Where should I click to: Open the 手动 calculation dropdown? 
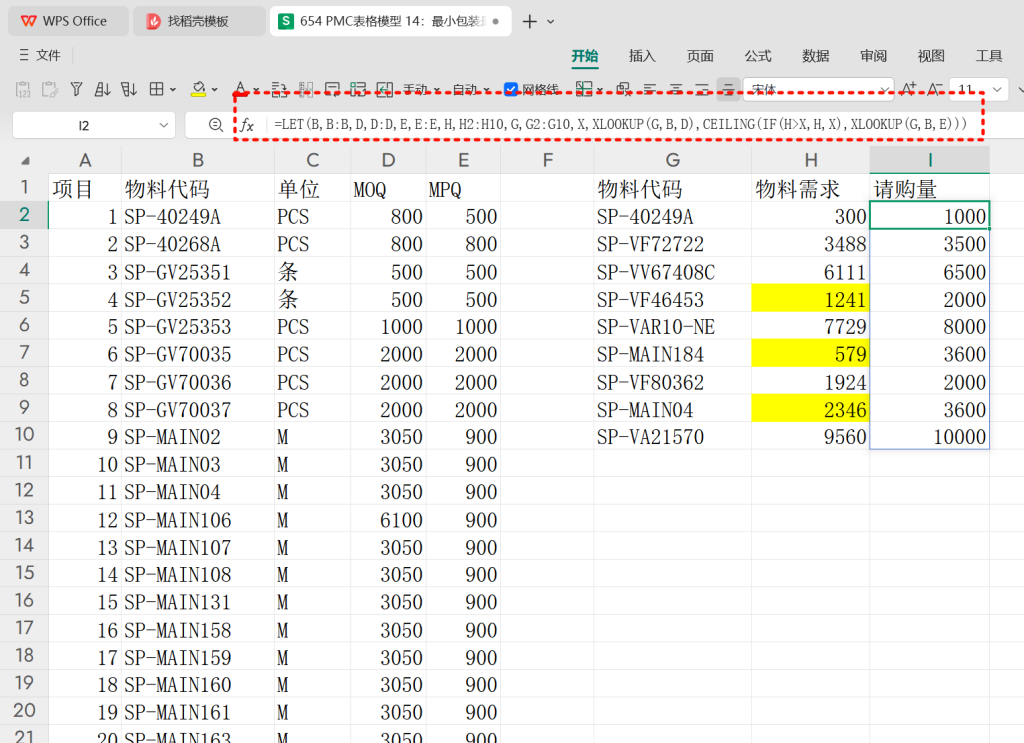421,89
